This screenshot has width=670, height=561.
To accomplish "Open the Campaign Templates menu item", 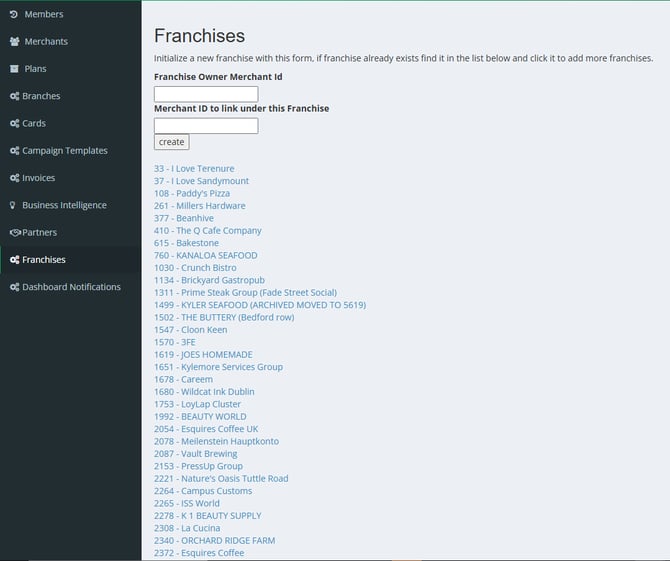I will click(x=64, y=151).
